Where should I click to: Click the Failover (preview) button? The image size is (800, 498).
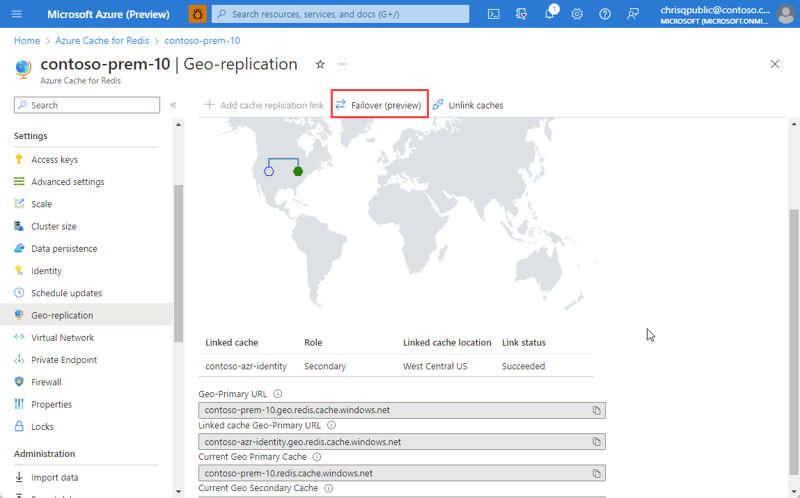pos(379,105)
